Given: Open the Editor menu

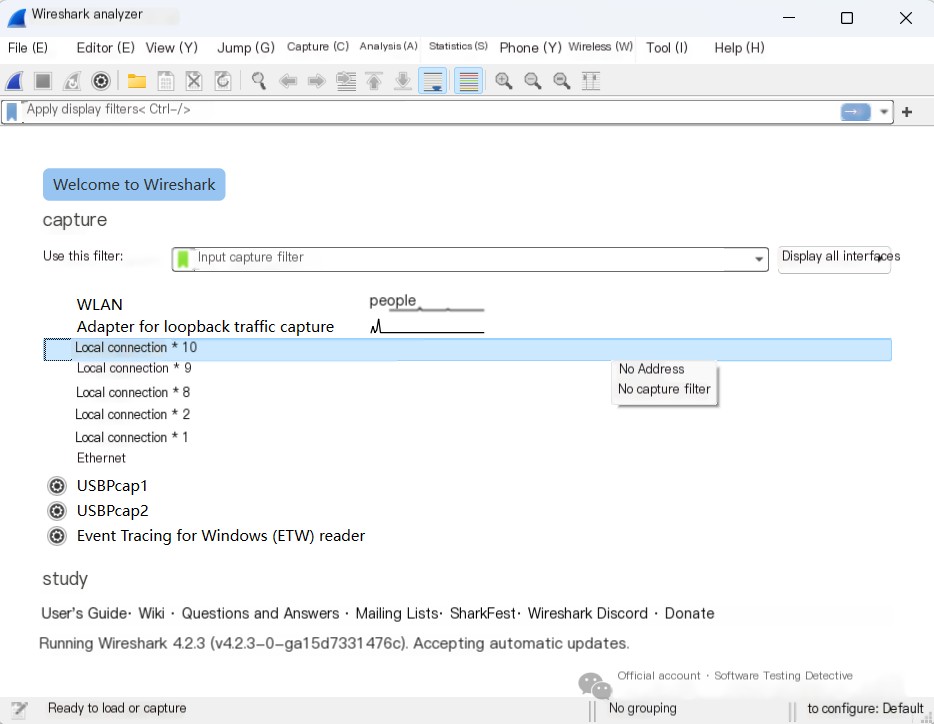Looking at the screenshot, I should click(105, 48).
